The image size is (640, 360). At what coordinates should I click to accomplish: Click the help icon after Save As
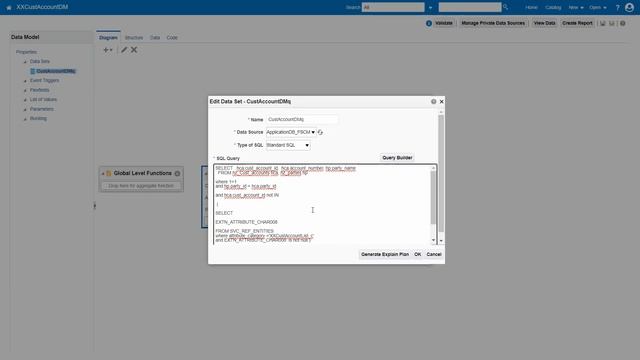(622, 23)
